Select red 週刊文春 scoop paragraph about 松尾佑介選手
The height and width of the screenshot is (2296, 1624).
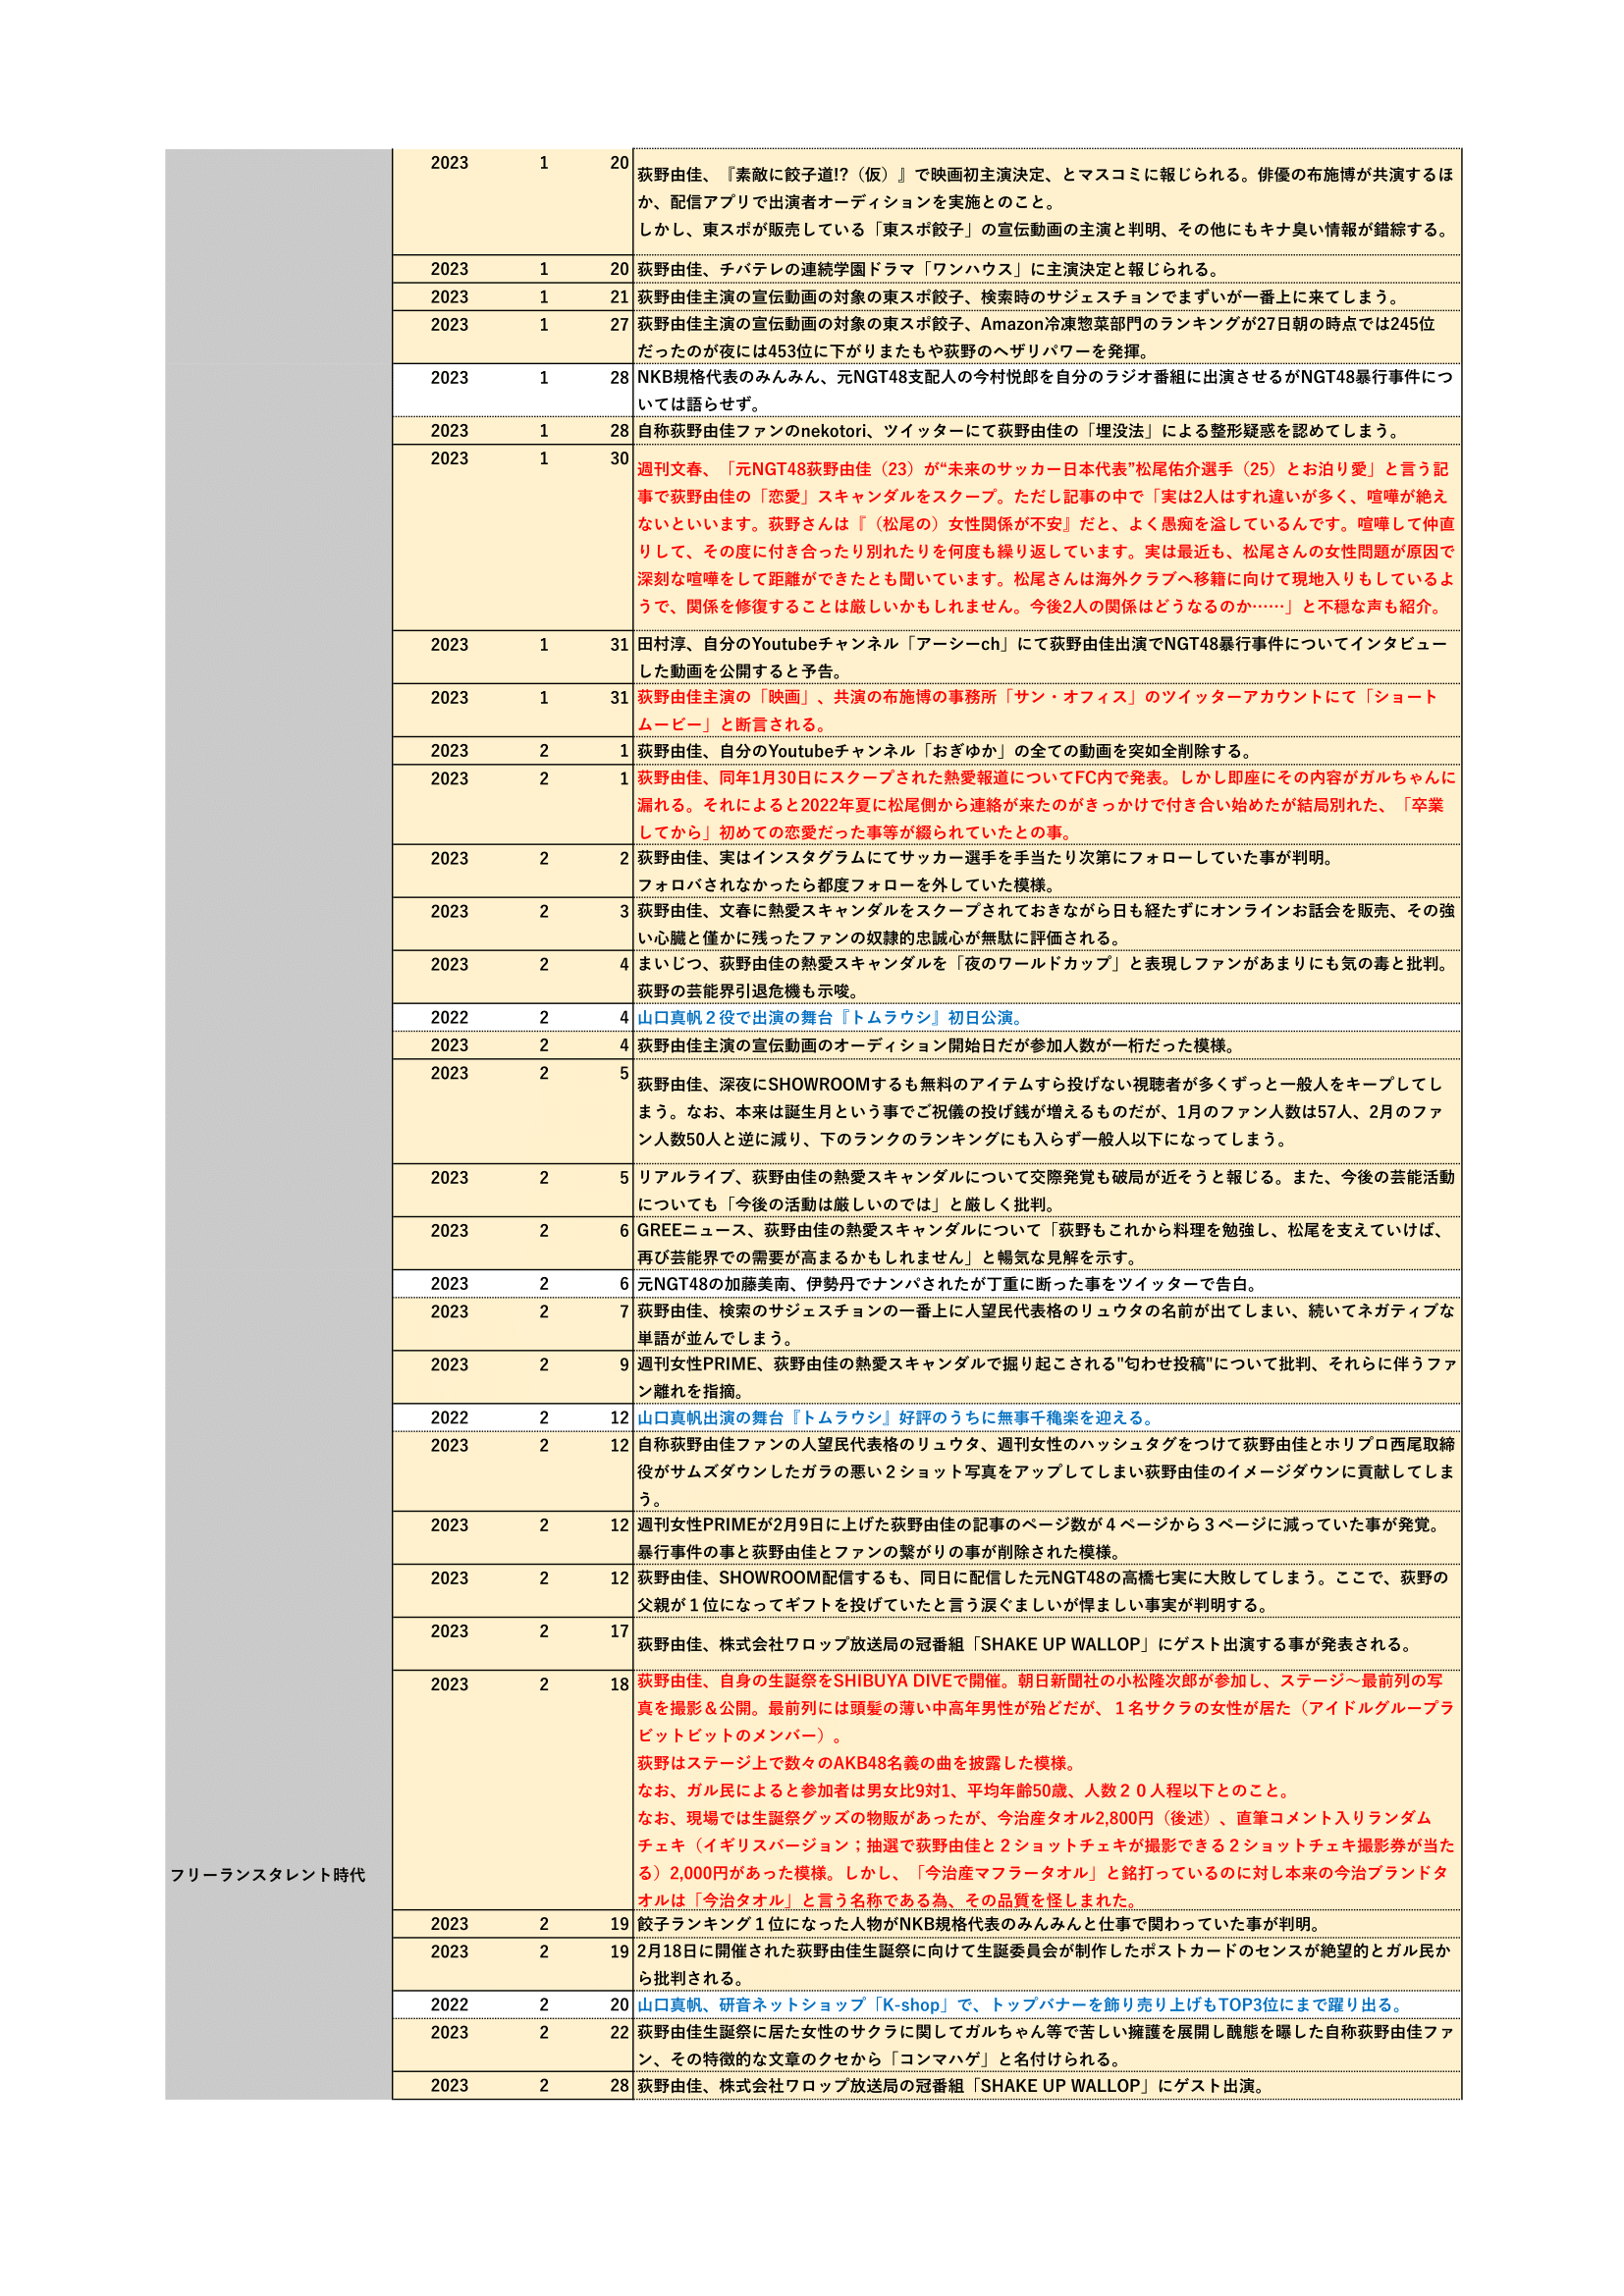(x=1046, y=537)
